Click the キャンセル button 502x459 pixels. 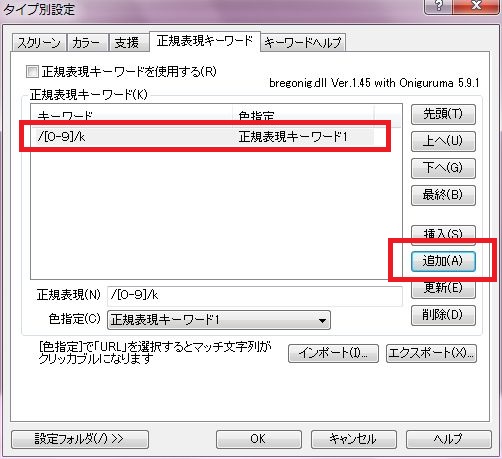[x=353, y=439]
